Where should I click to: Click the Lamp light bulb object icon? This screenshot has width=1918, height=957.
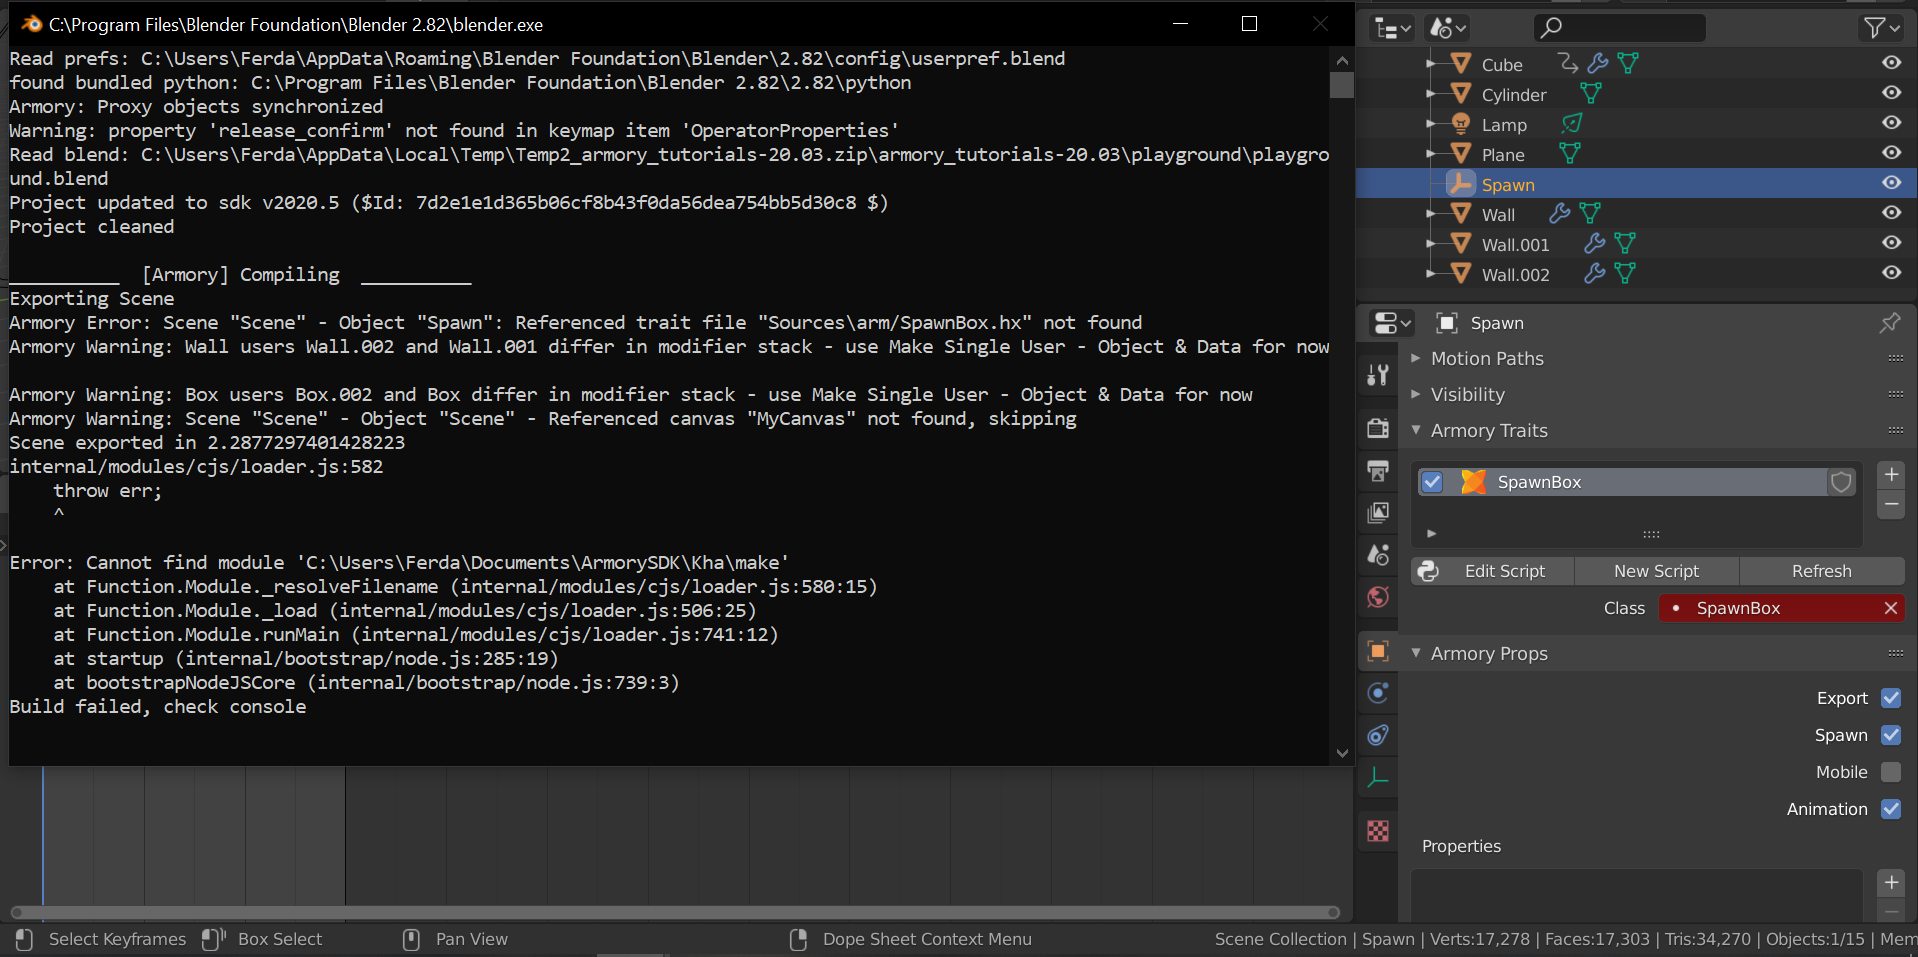[x=1461, y=124]
